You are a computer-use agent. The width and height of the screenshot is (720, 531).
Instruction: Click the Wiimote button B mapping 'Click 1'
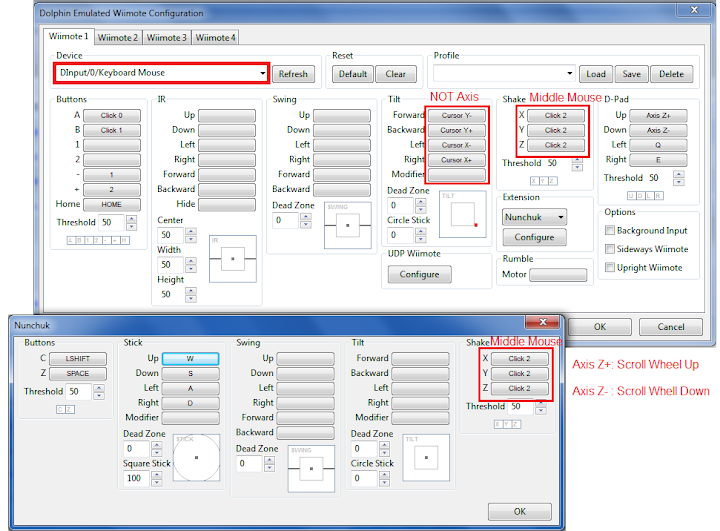(112, 130)
